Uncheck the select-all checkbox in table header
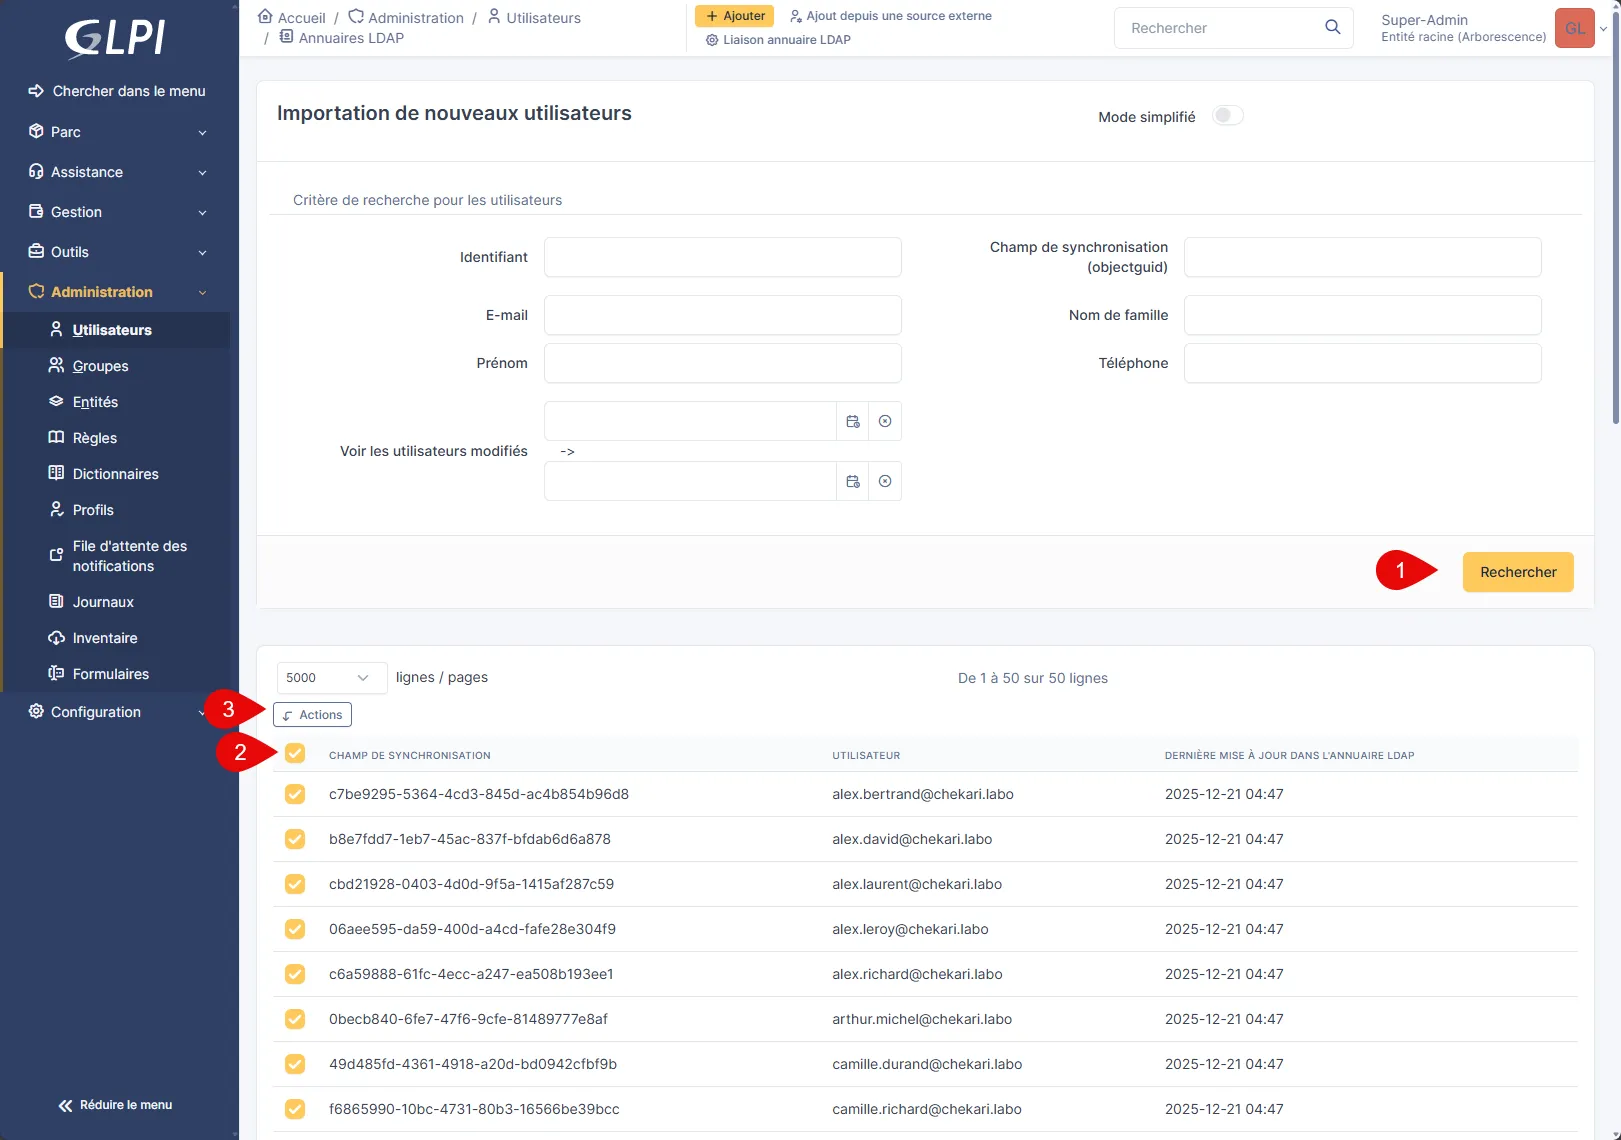Image resolution: width=1621 pixels, height=1140 pixels. click(295, 754)
